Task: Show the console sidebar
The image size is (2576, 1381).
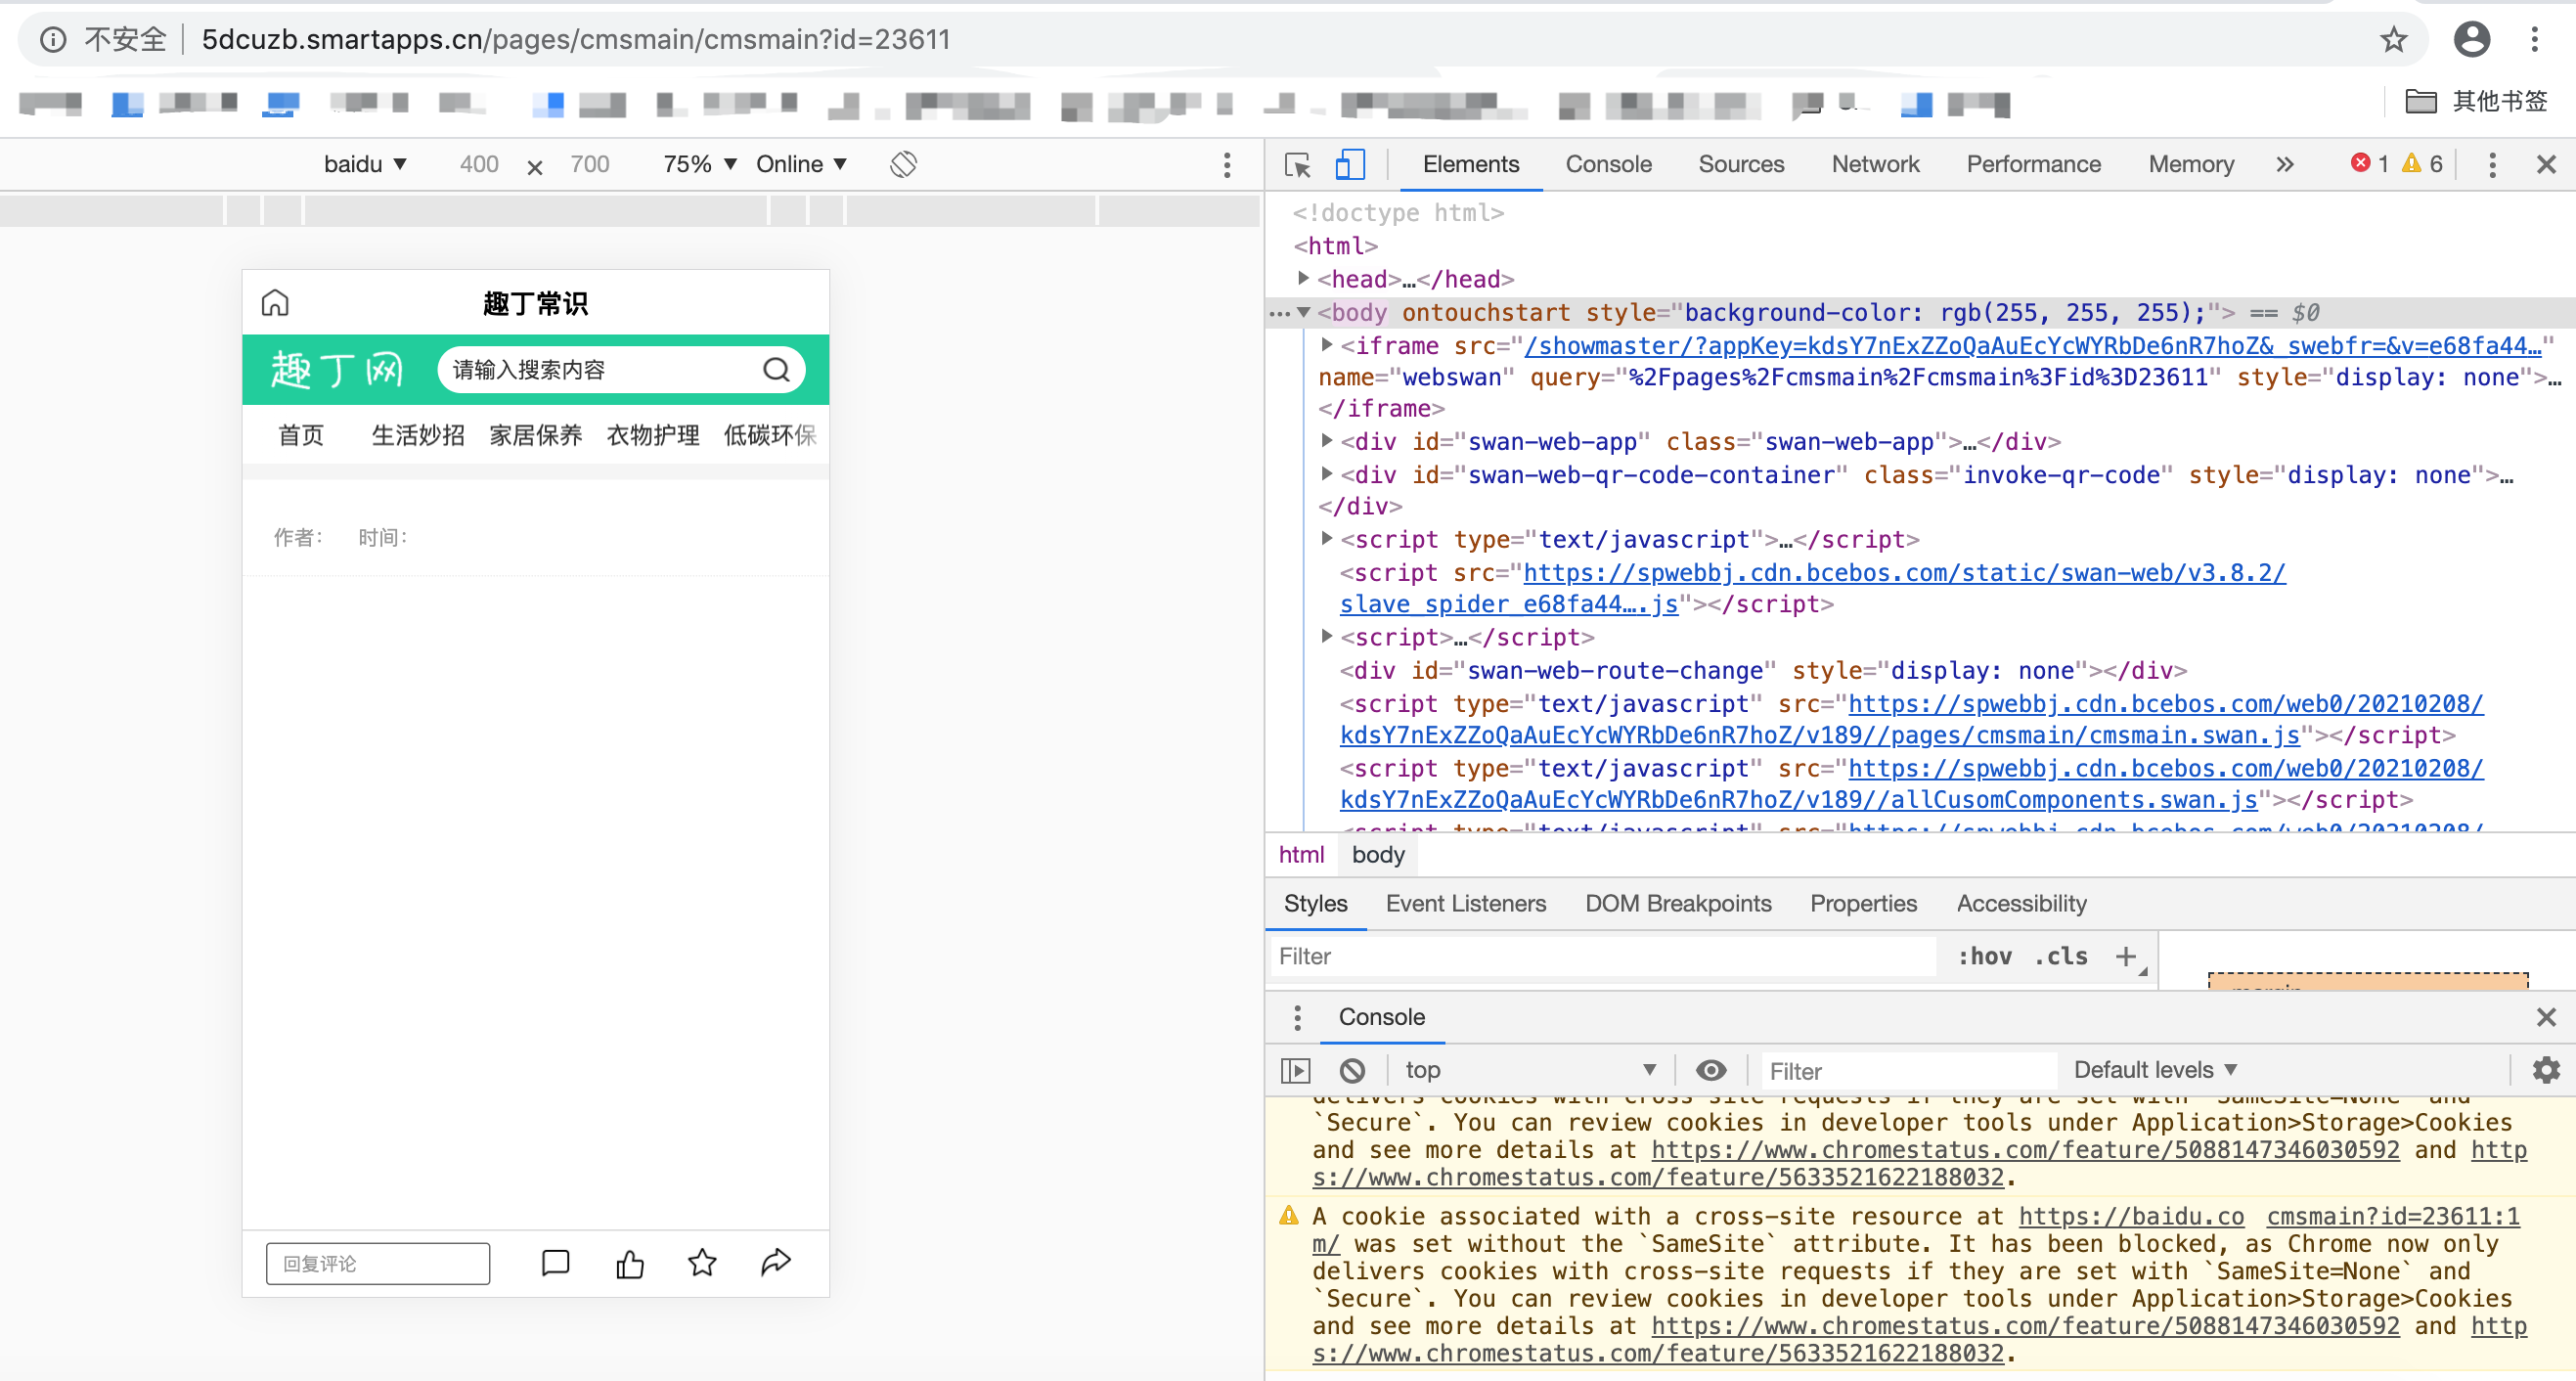Action: 1295,1071
